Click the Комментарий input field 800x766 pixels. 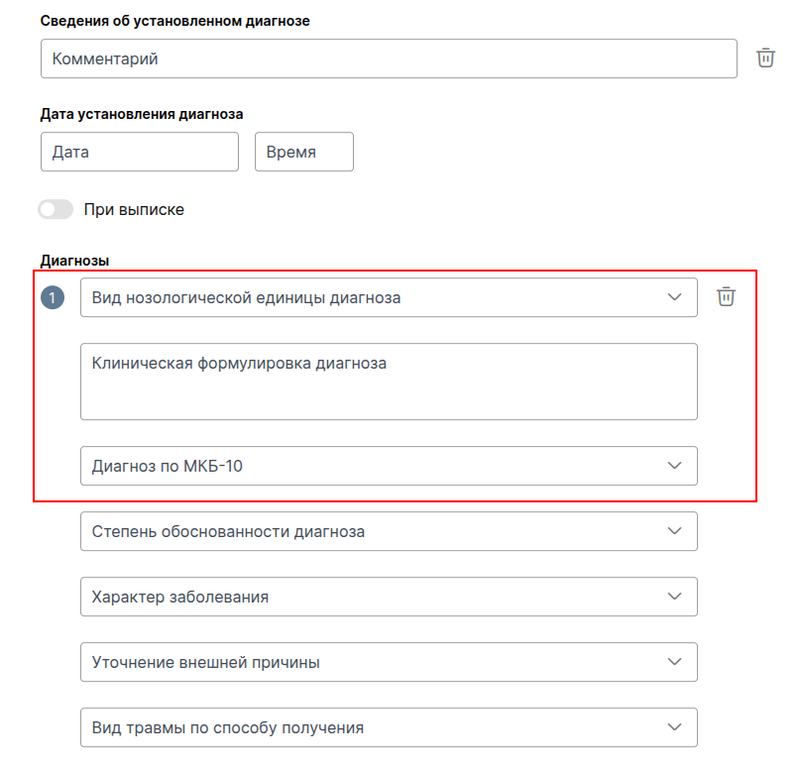point(389,59)
